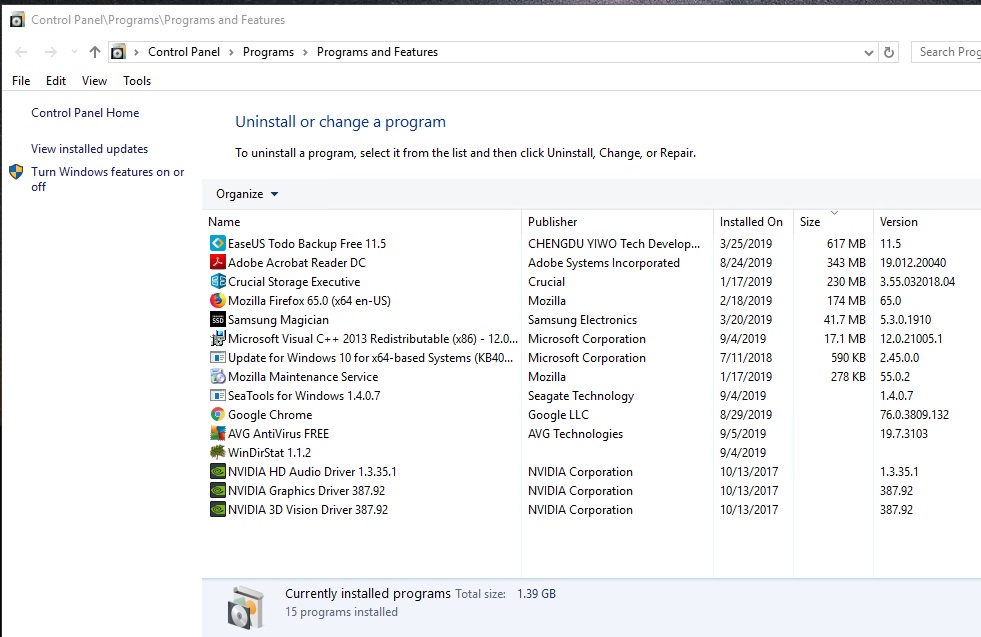The image size is (981, 637).
Task: Click the Google LLC publisher cell
Action: point(558,415)
